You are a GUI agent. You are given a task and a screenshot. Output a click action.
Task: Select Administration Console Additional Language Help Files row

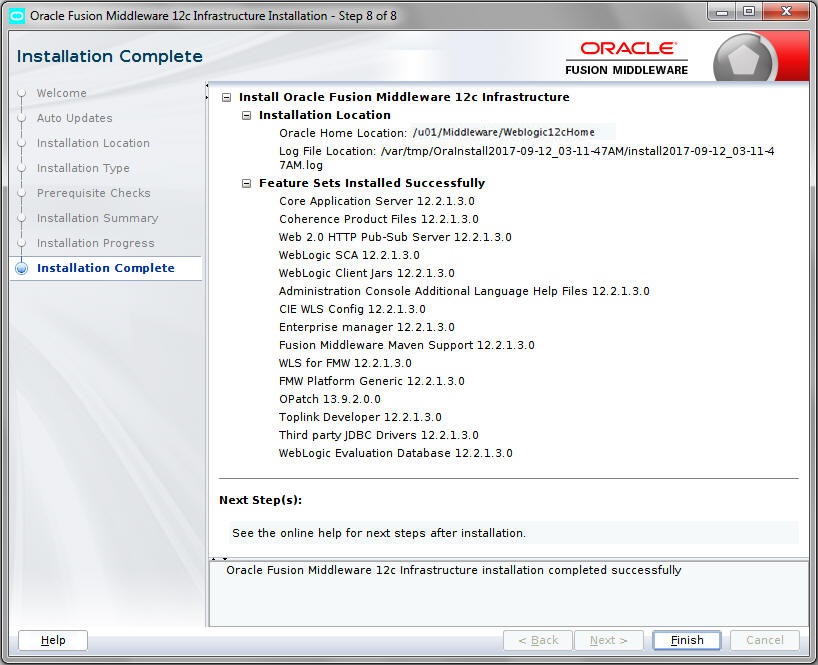tap(464, 292)
